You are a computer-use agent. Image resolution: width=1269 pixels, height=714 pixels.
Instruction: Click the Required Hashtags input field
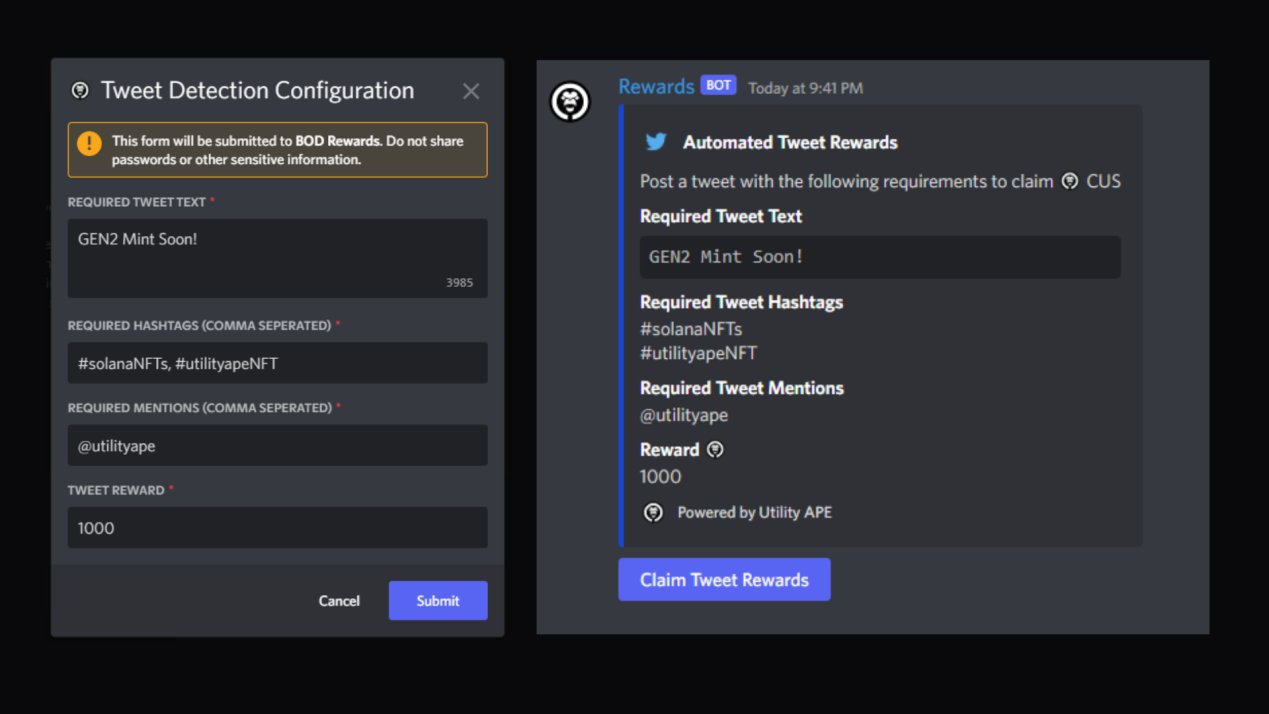coord(277,363)
